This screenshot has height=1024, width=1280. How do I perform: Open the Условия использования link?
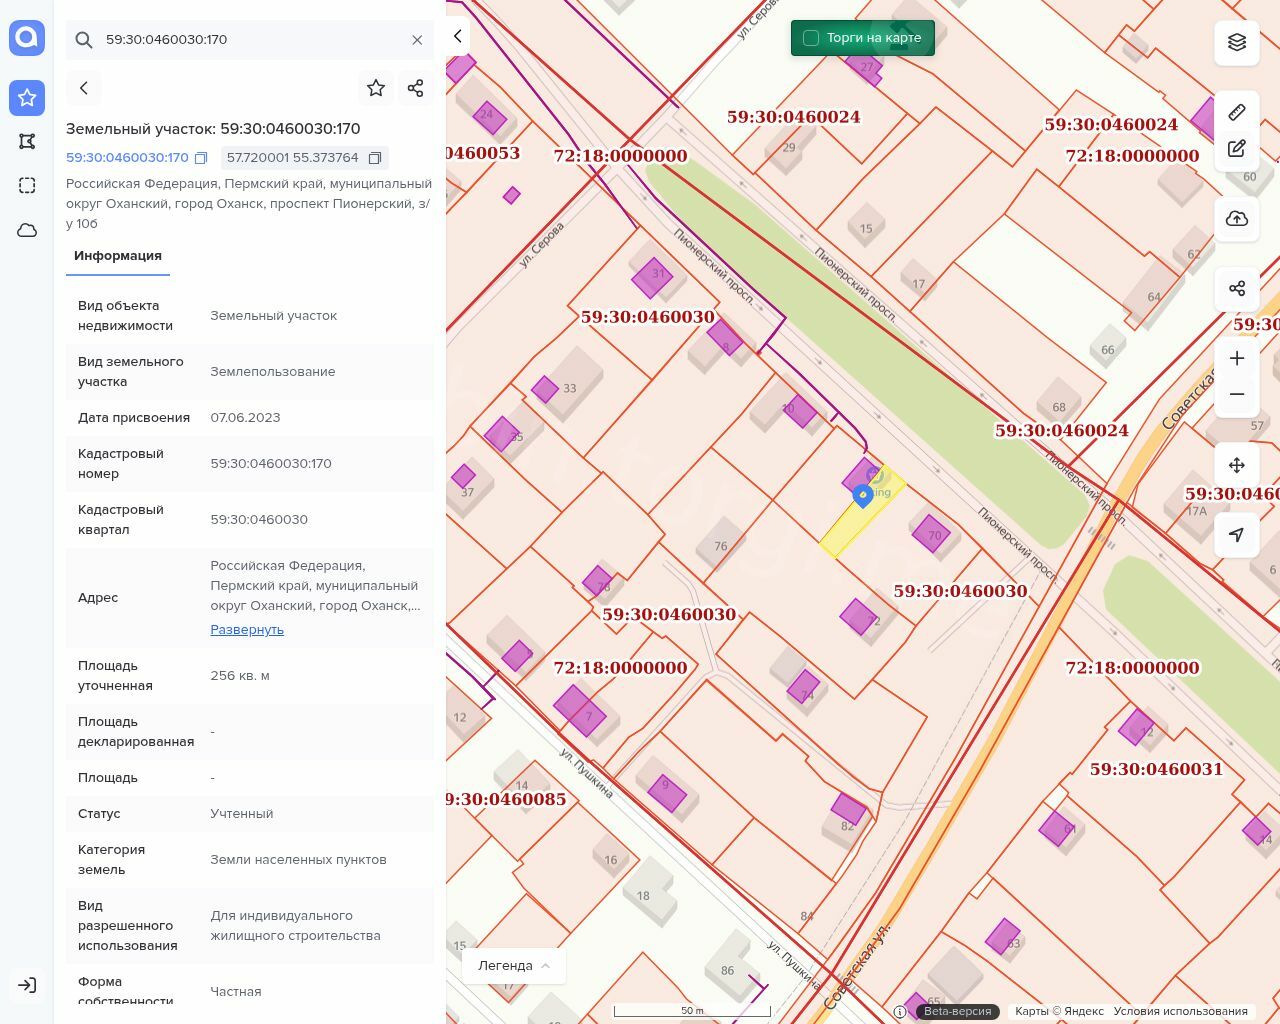1180,1011
